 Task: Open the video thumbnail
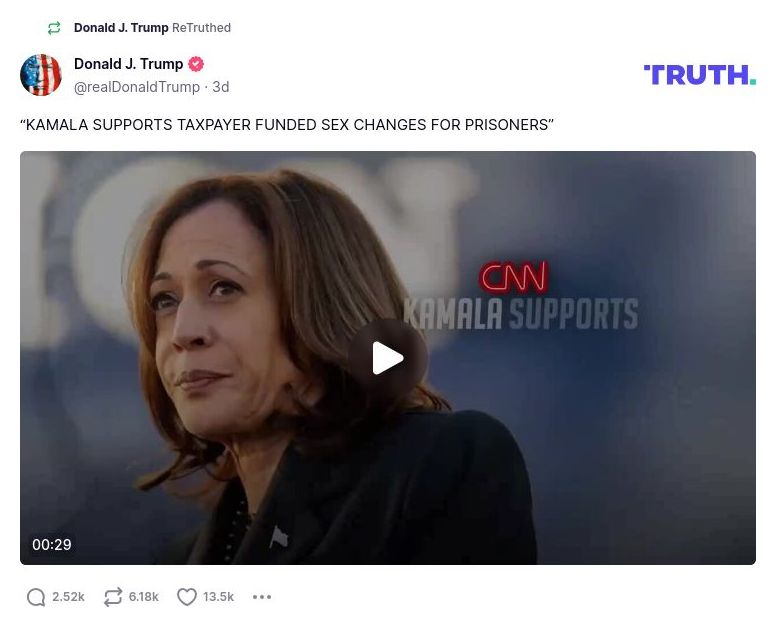(388, 358)
